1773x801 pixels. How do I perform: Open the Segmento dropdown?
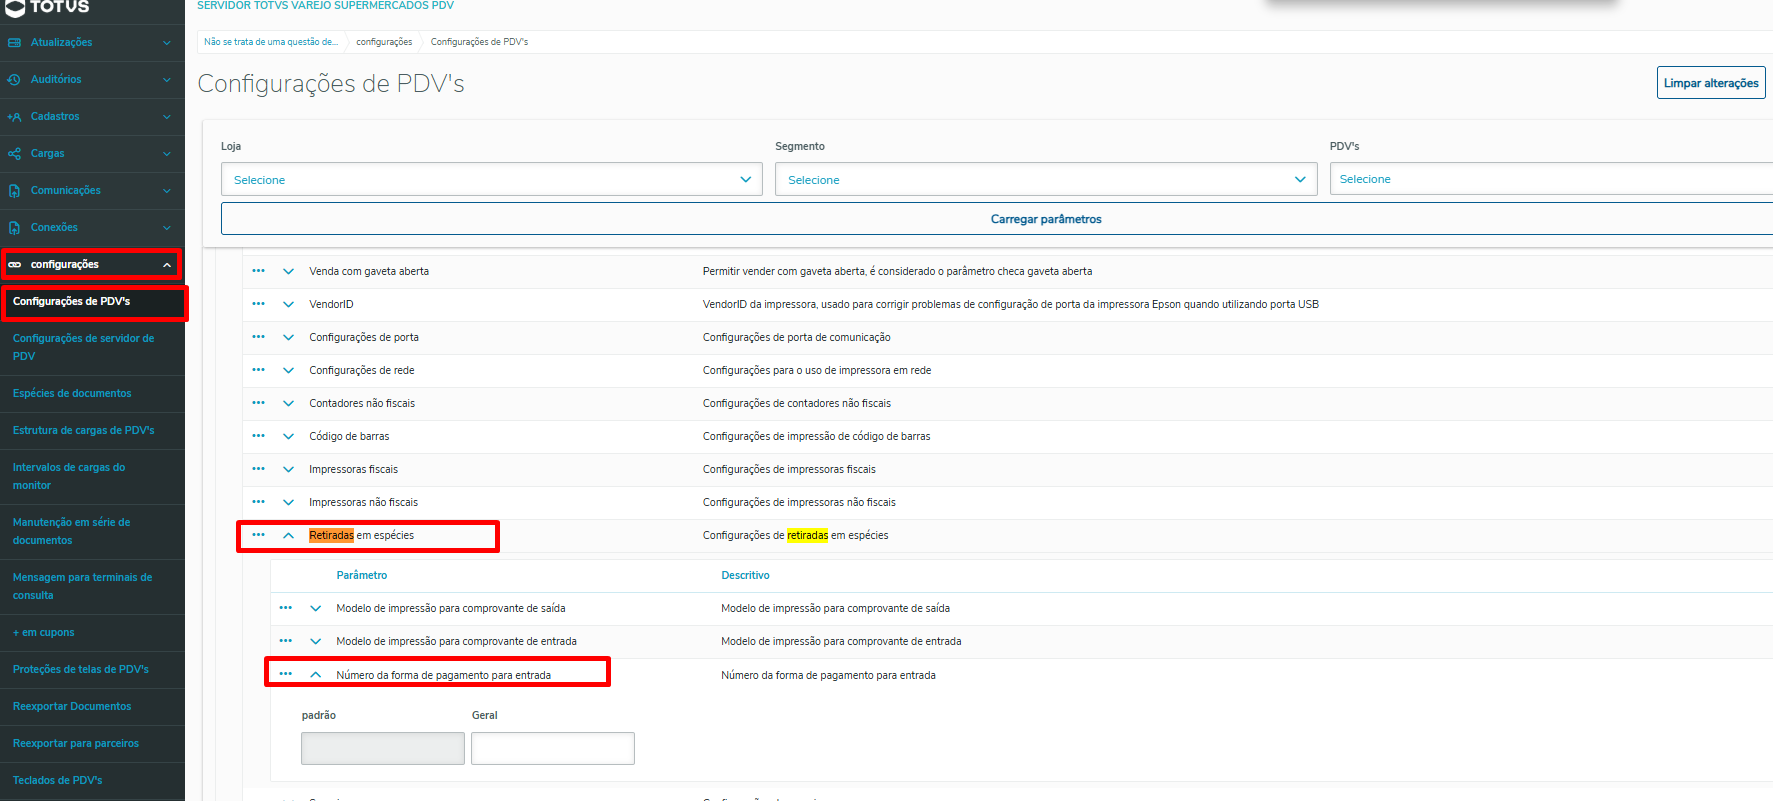[1046, 179]
